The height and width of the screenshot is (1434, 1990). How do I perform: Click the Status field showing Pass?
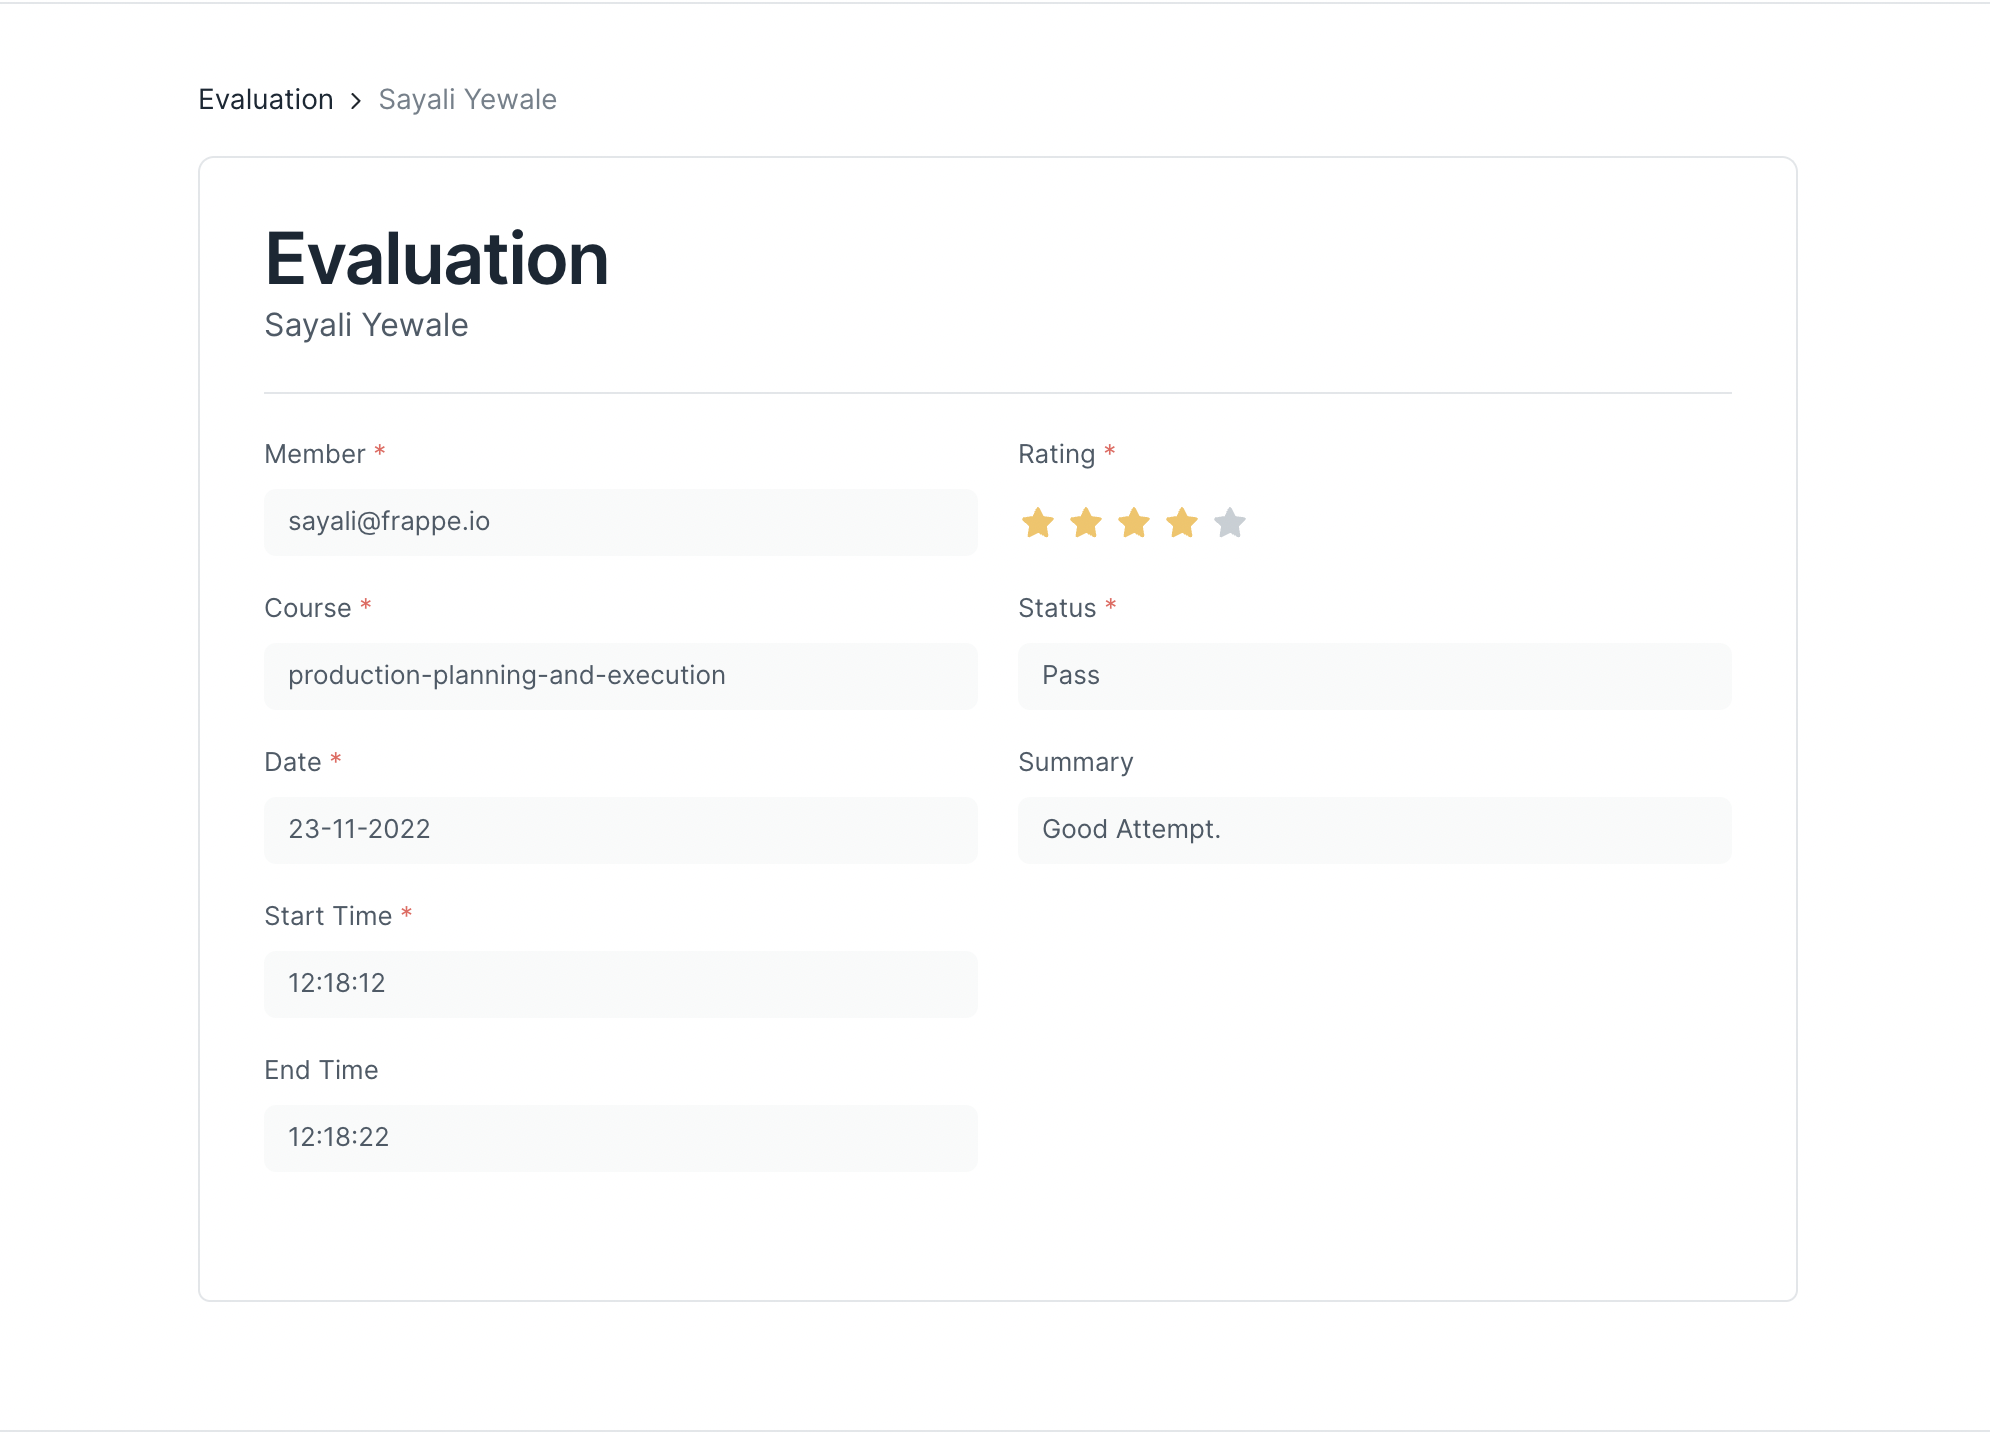[x=1374, y=676]
